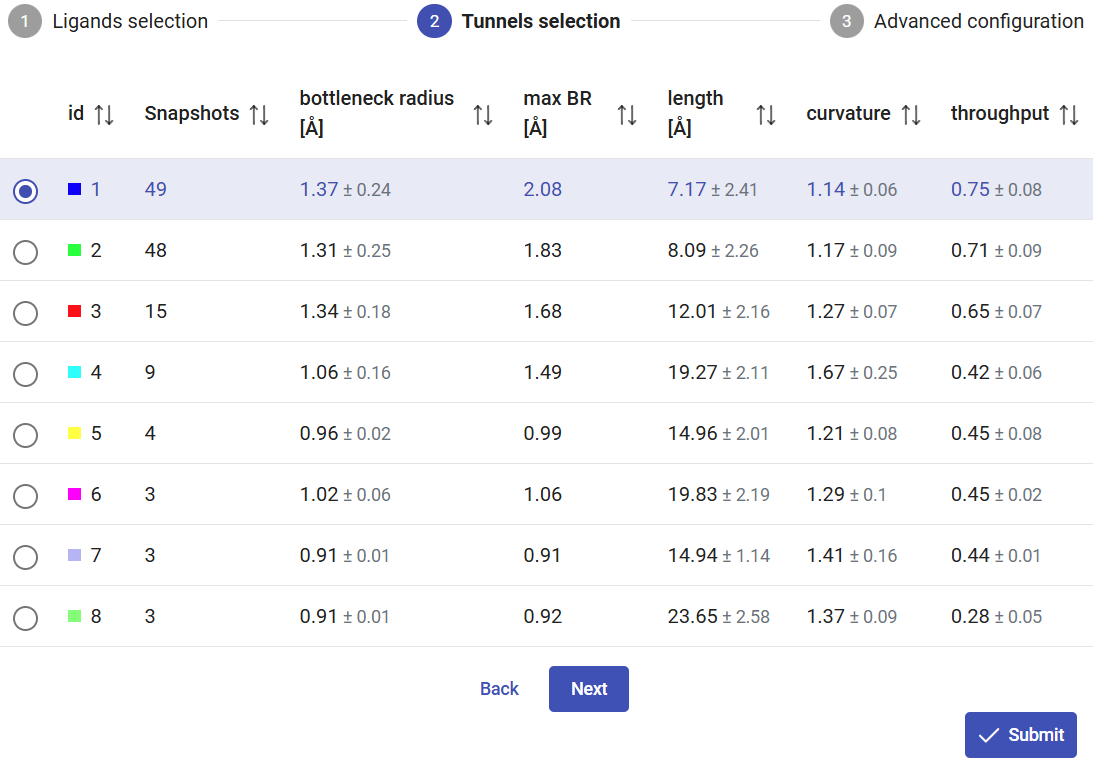Screen dimensions: 1093x758
Task: Choose tunnel 8 radio button
Action: [26, 618]
